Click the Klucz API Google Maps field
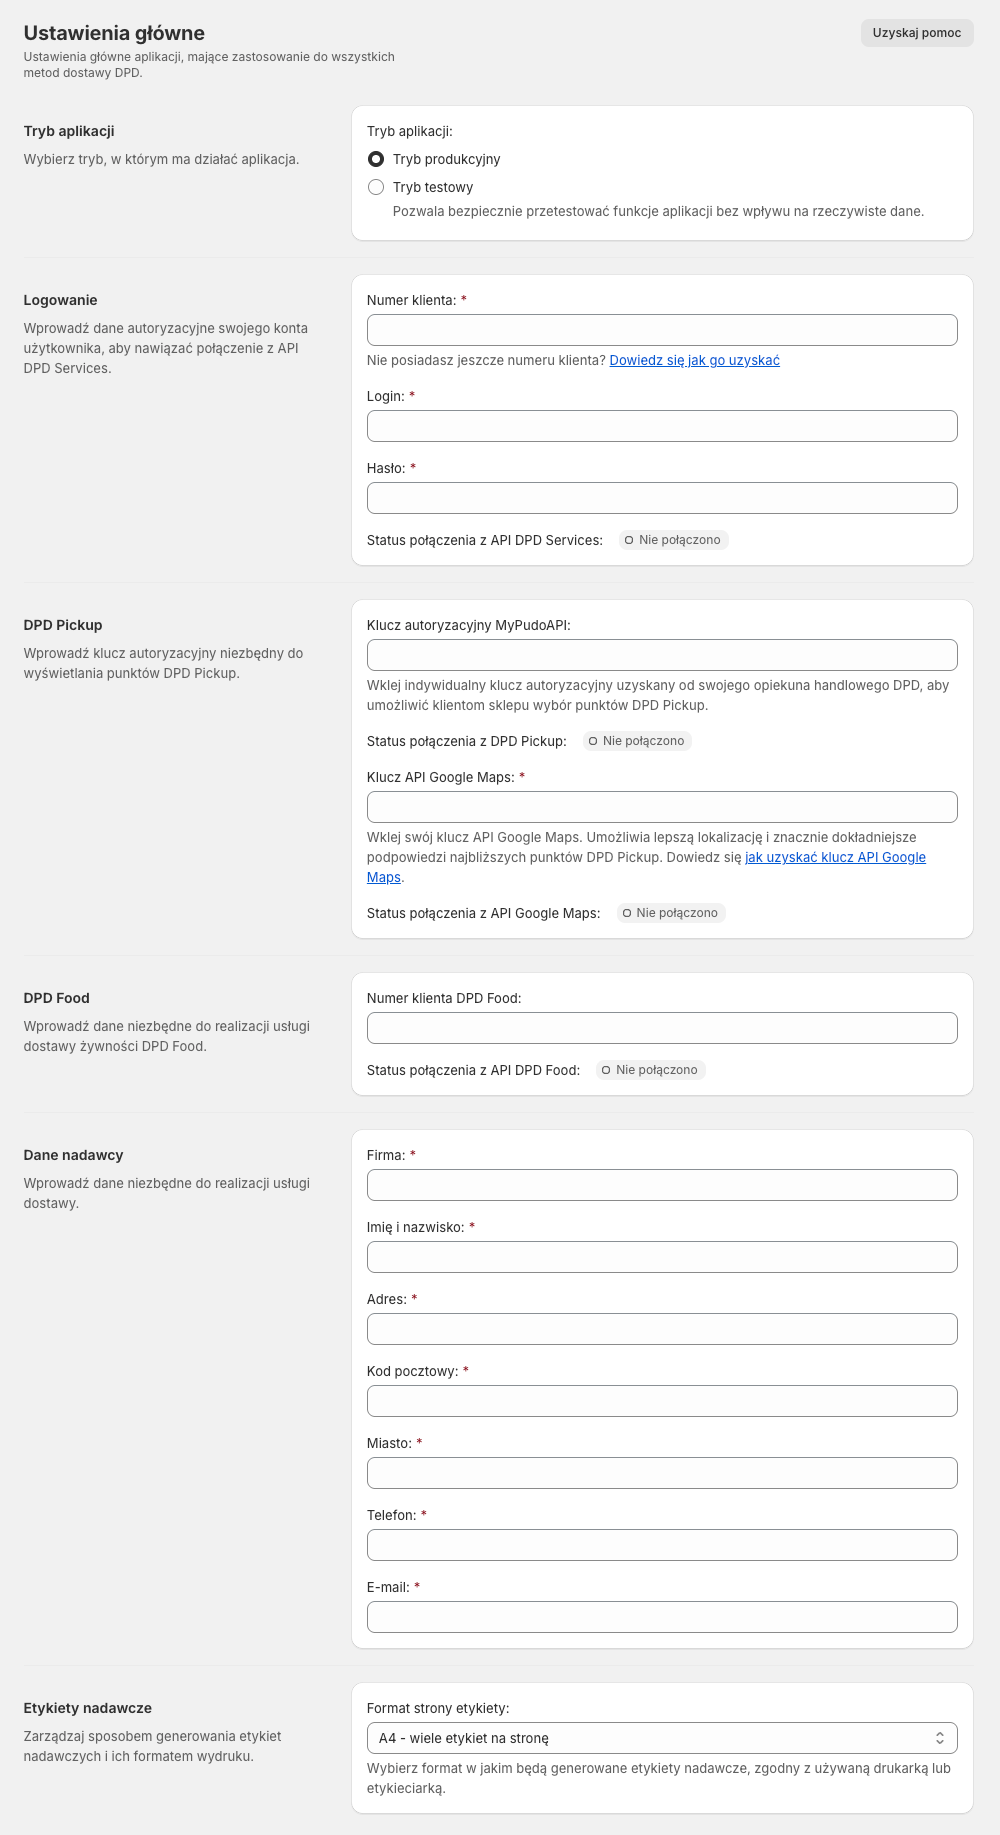 (x=662, y=807)
